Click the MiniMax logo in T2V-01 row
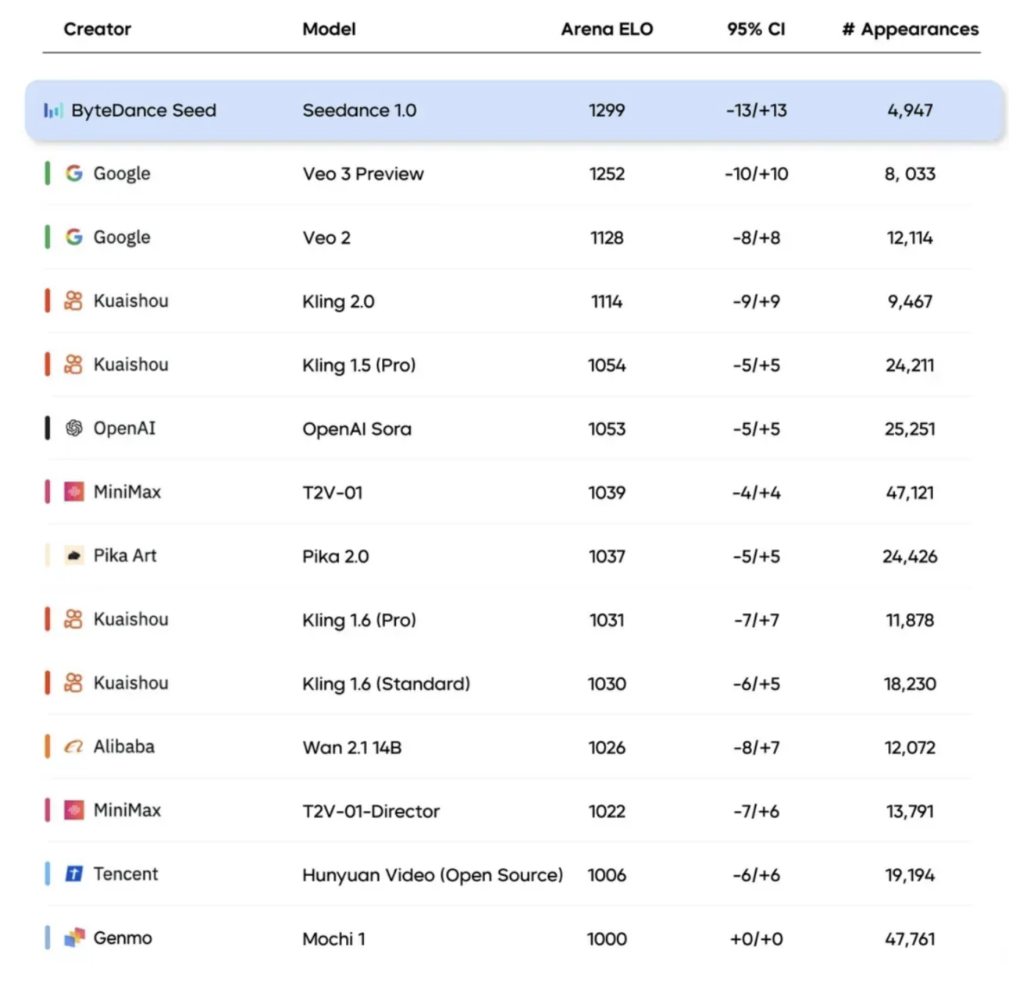 74,491
